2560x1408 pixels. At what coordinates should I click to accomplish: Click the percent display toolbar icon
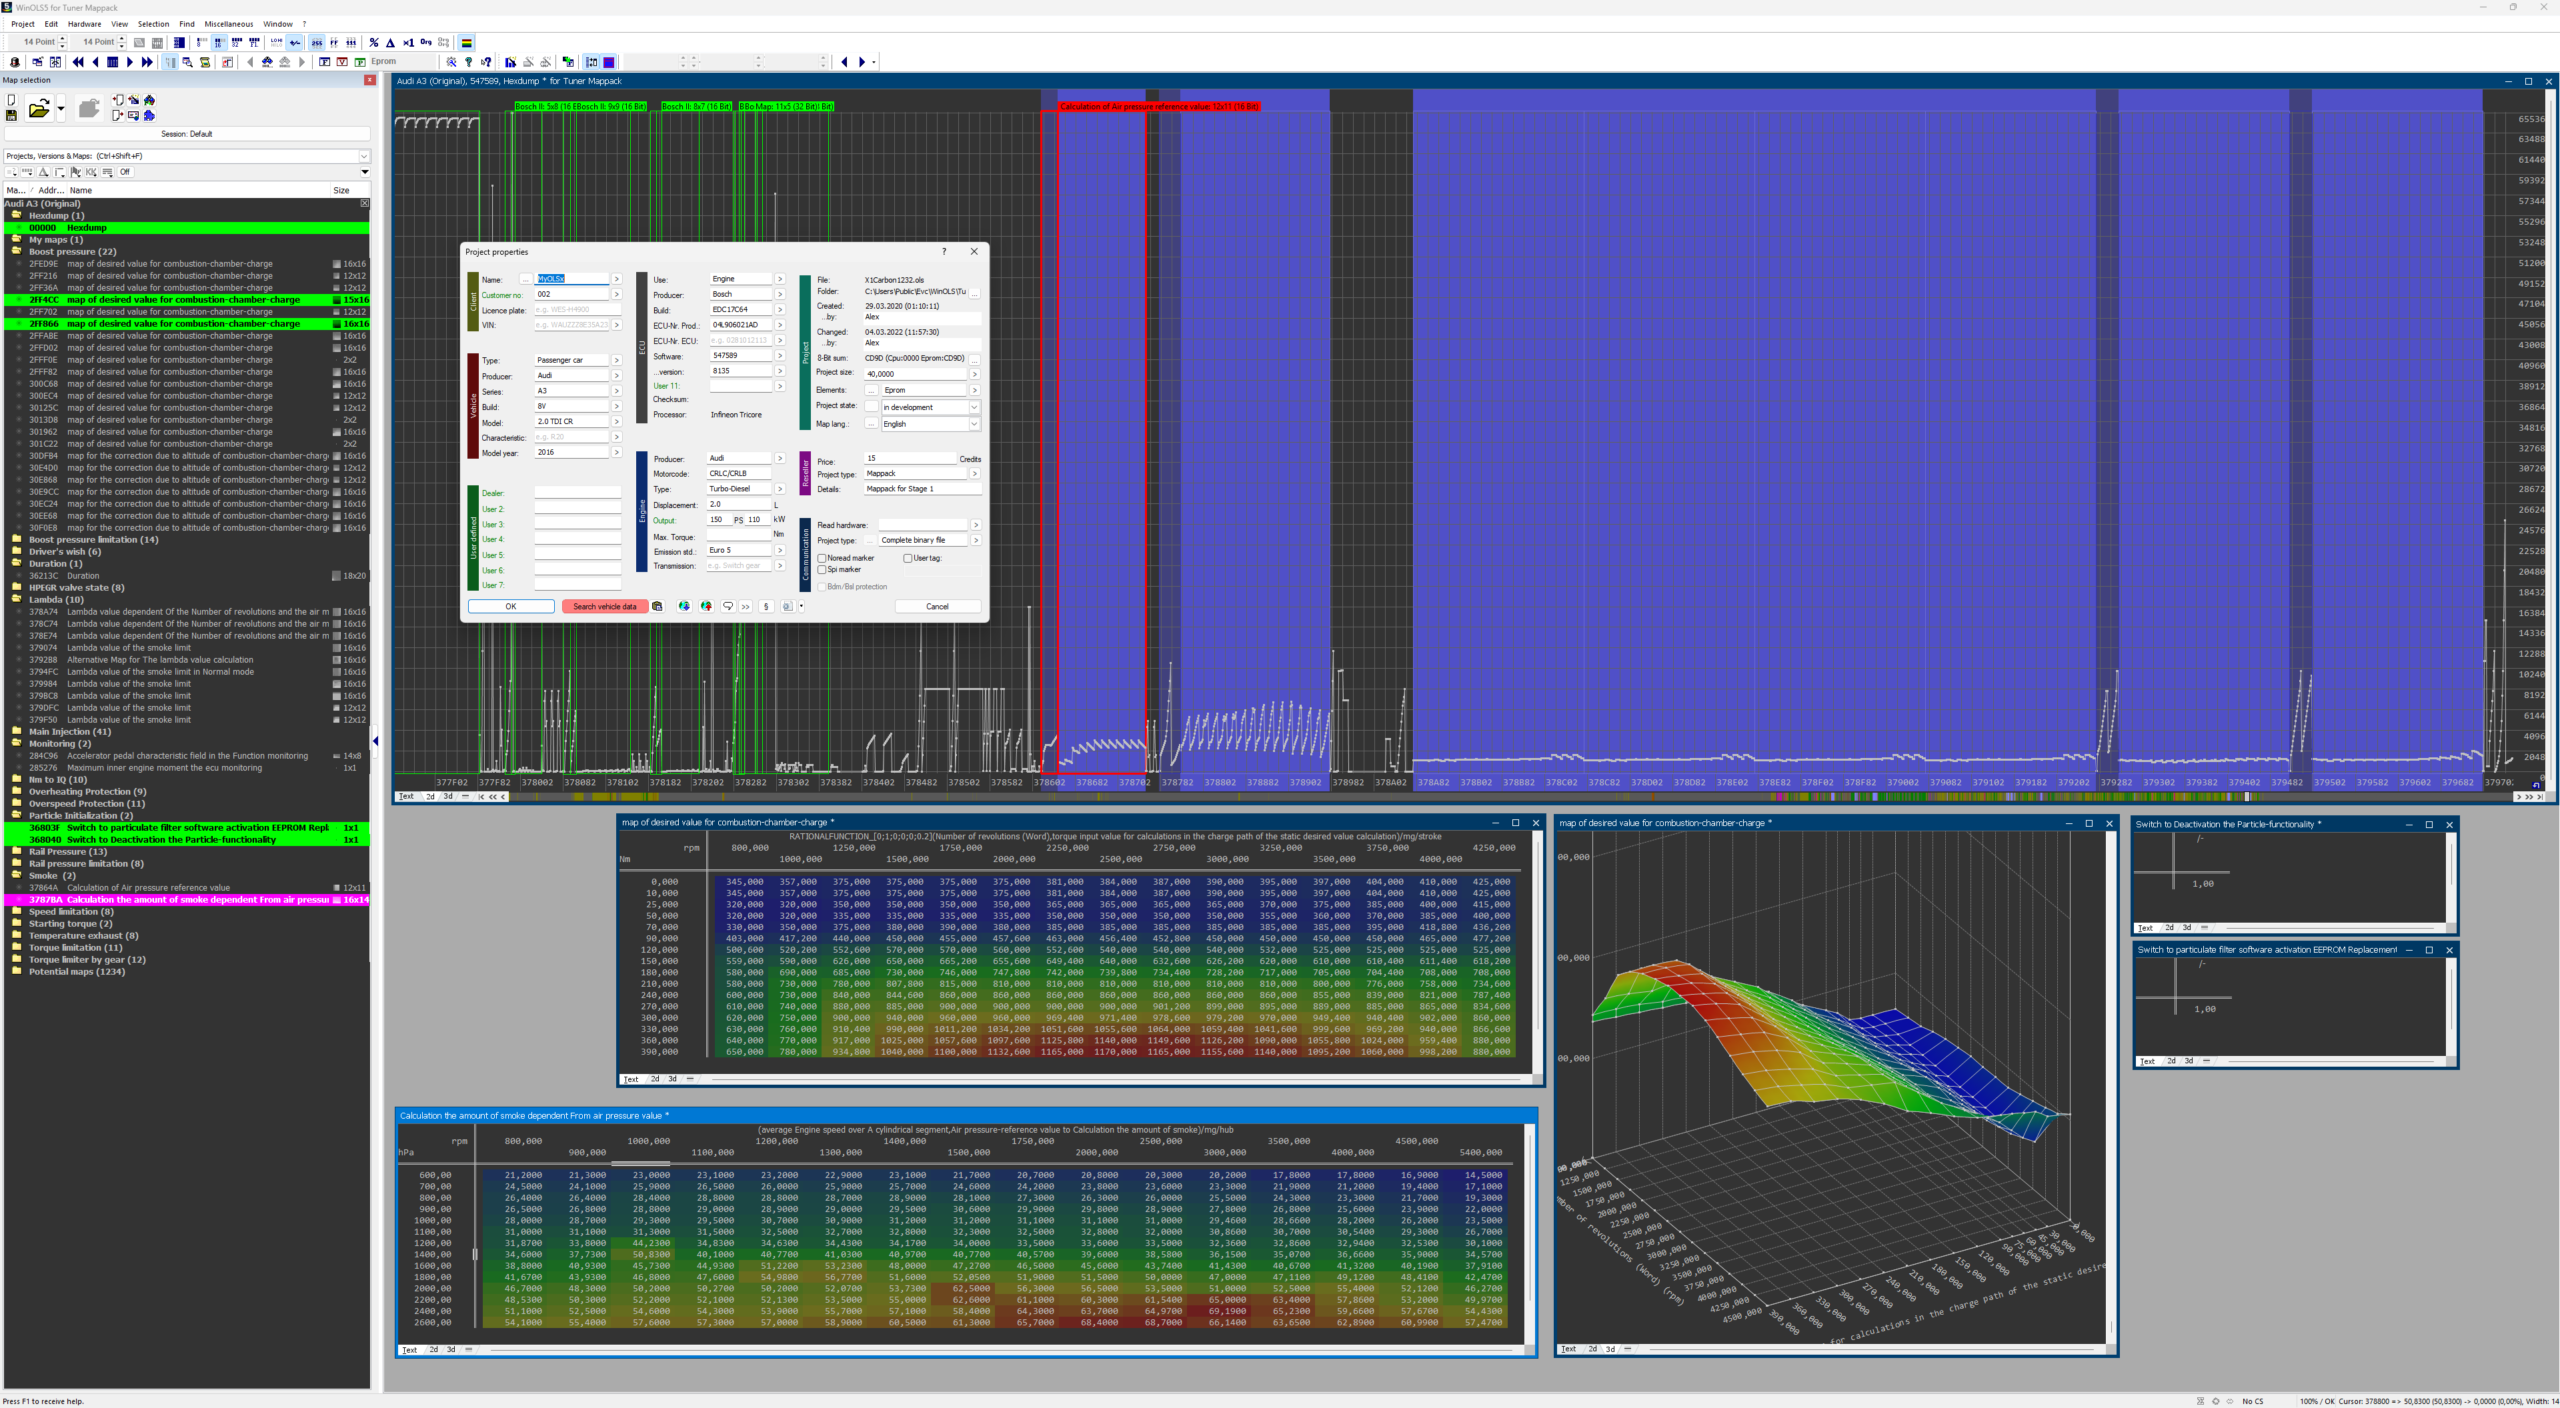coord(374,42)
